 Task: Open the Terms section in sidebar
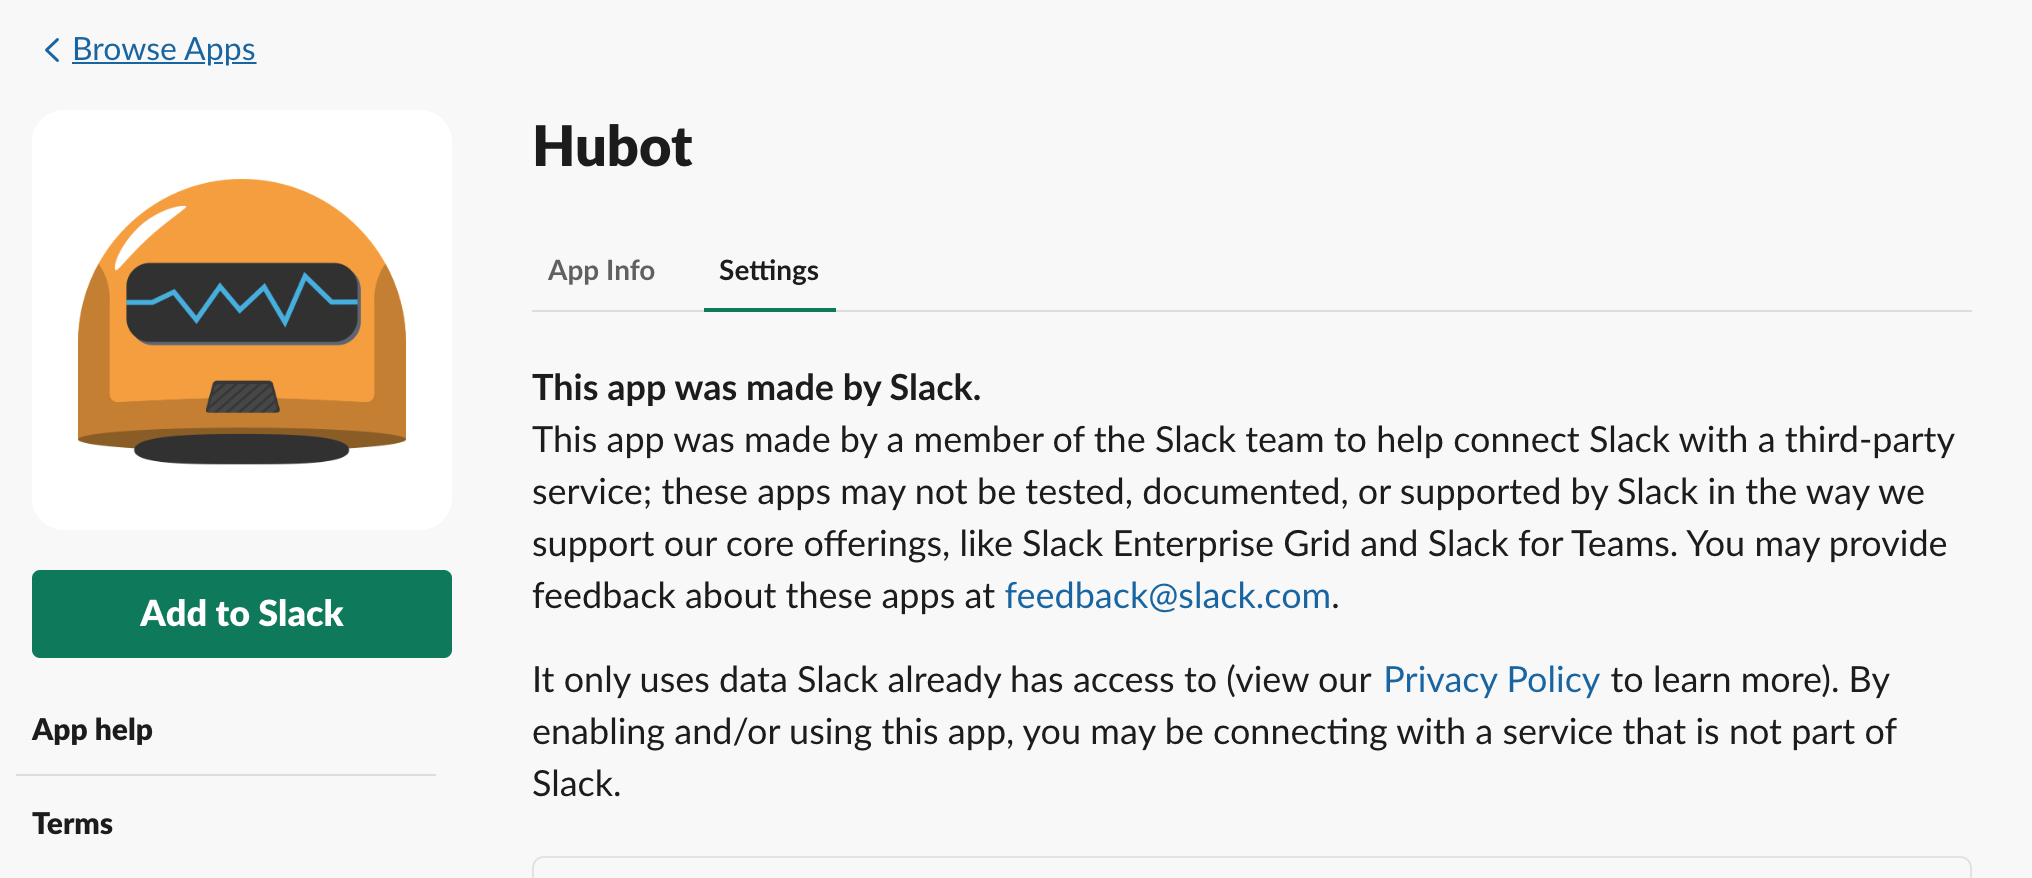[x=72, y=824]
